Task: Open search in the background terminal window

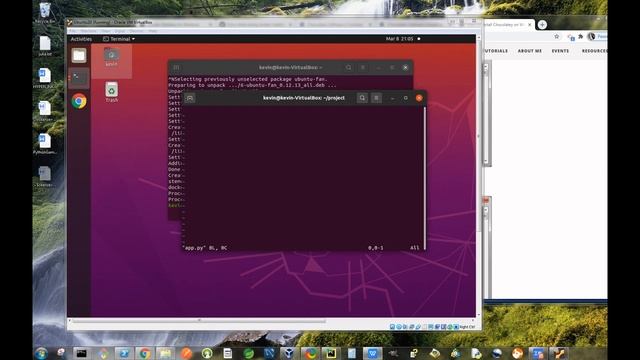Action: pos(349,67)
